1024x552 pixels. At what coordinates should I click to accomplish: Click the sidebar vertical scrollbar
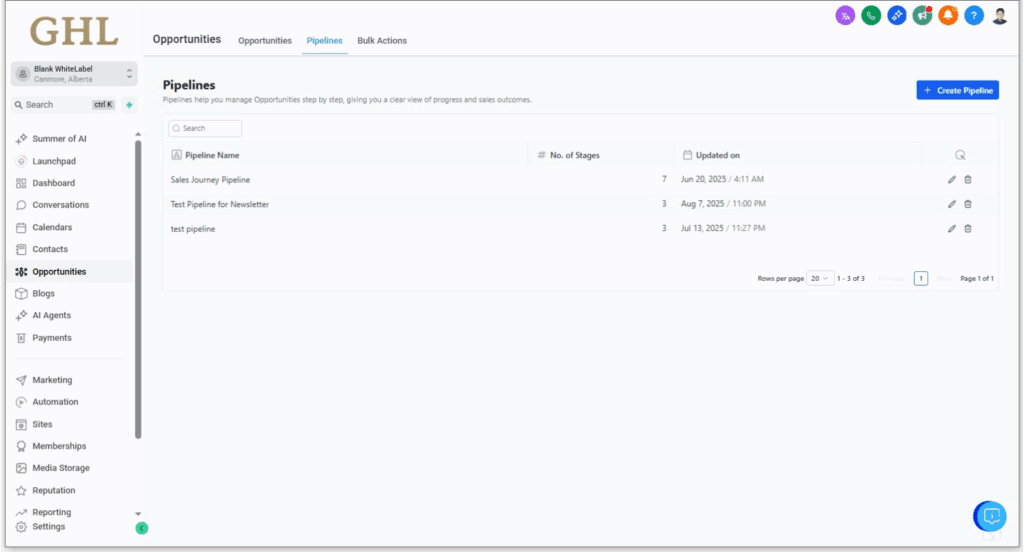[x=138, y=287]
